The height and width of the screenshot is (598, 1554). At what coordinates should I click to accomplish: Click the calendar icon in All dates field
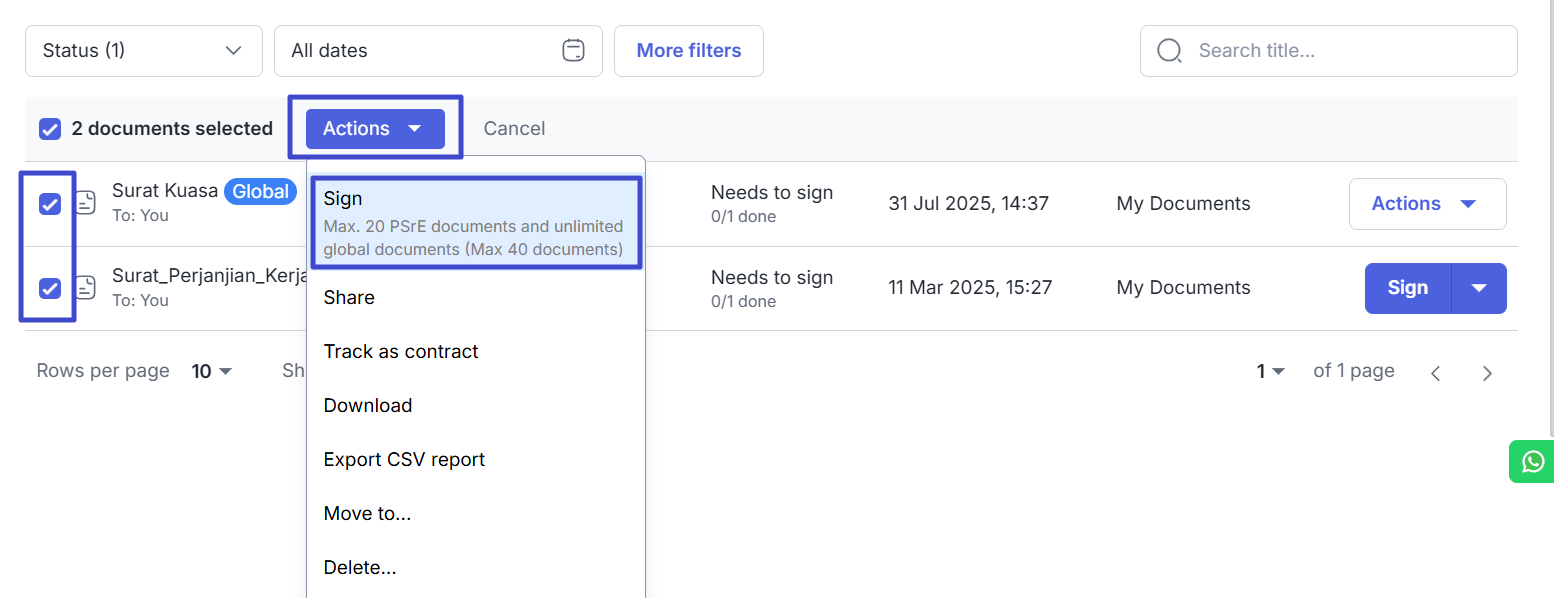coord(573,50)
